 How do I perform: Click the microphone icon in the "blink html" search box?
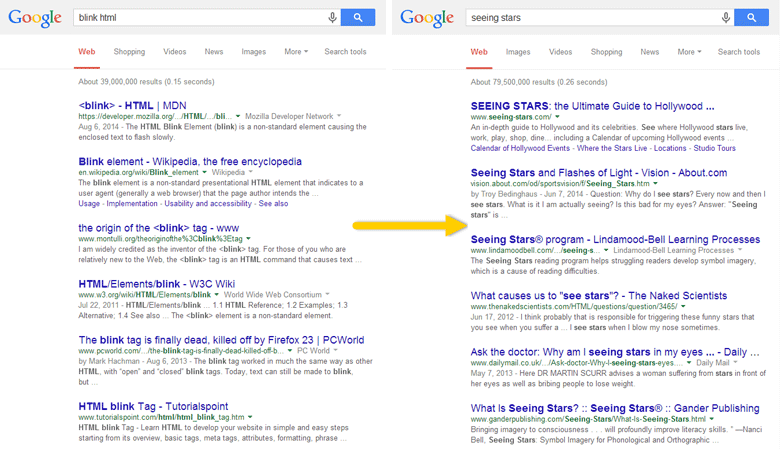pos(332,18)
